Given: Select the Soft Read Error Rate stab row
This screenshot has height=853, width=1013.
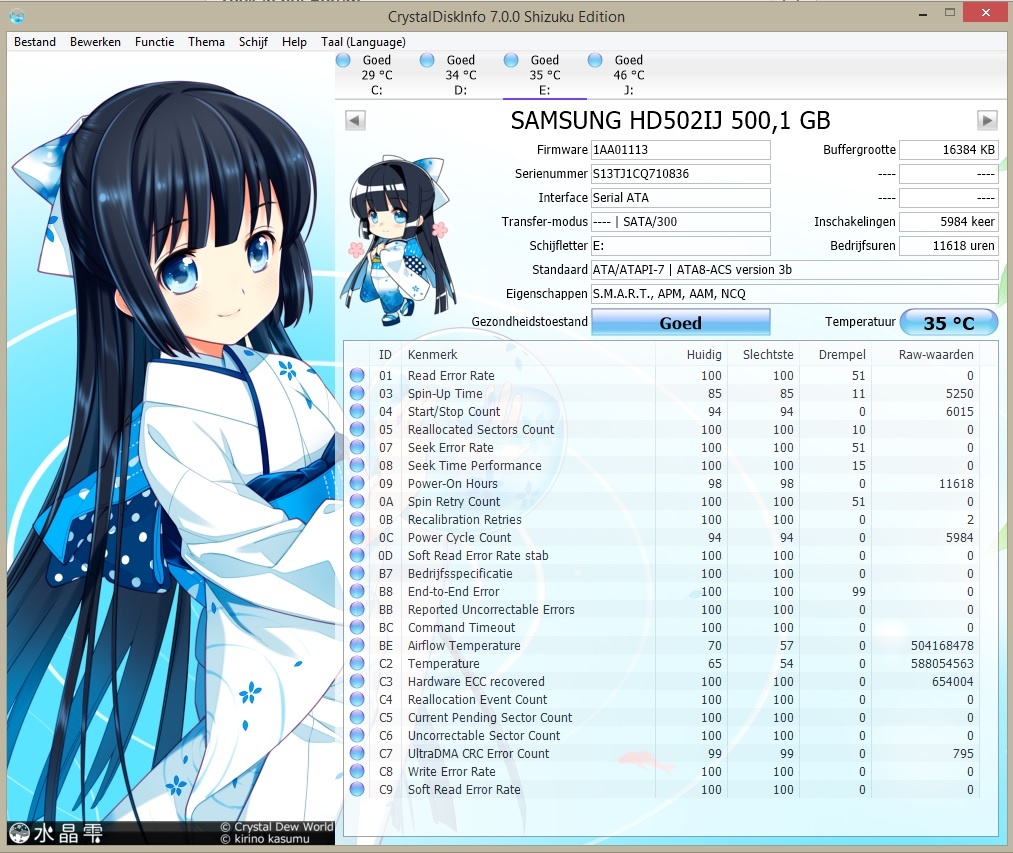Looking at the screenshot, I should pos(664,556).
